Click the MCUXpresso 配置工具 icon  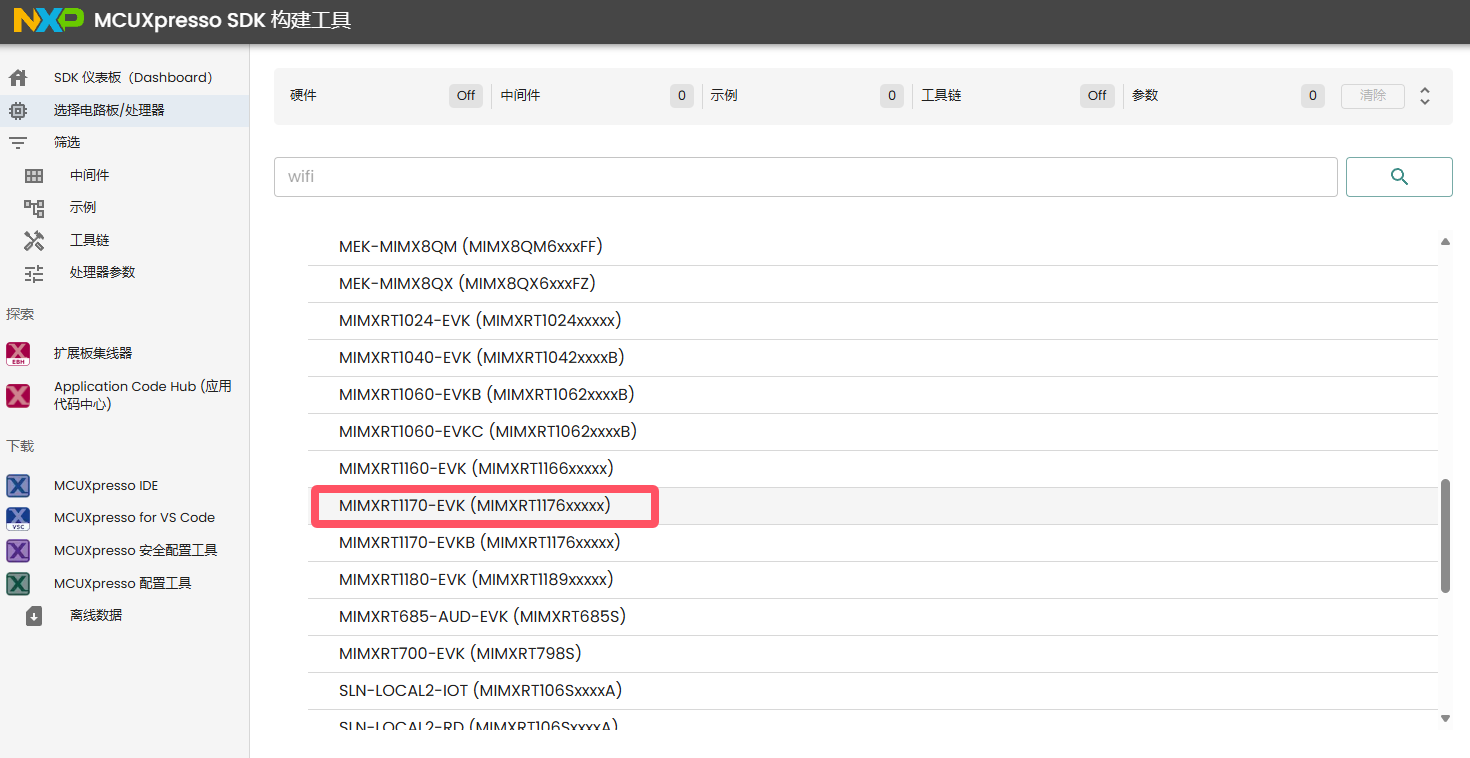coord(18,584)
